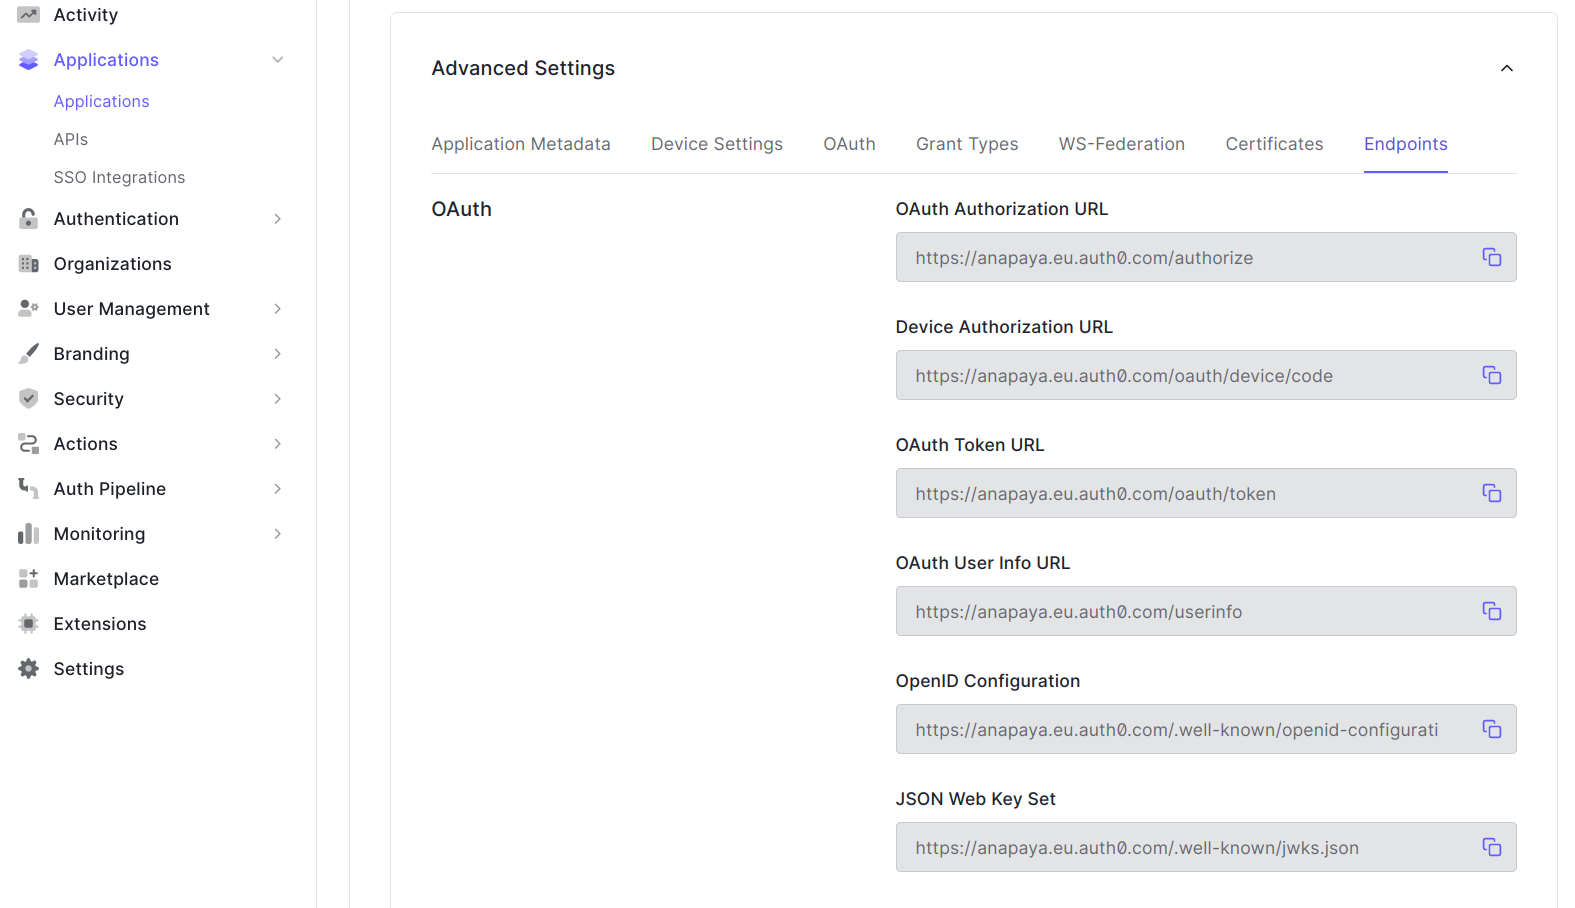The width and height of the screenshot is (1575, 908).
Task: Click the Extensions icon in sidebar
Action: (x=29, y=624)
